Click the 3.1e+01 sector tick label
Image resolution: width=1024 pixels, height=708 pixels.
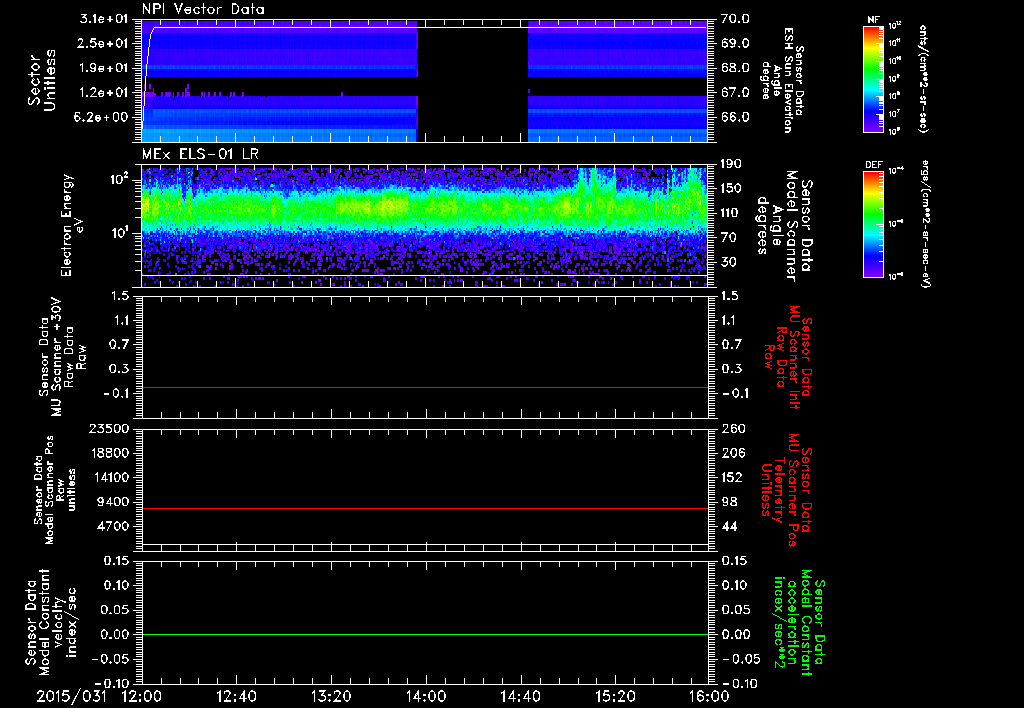click(104, 19)
